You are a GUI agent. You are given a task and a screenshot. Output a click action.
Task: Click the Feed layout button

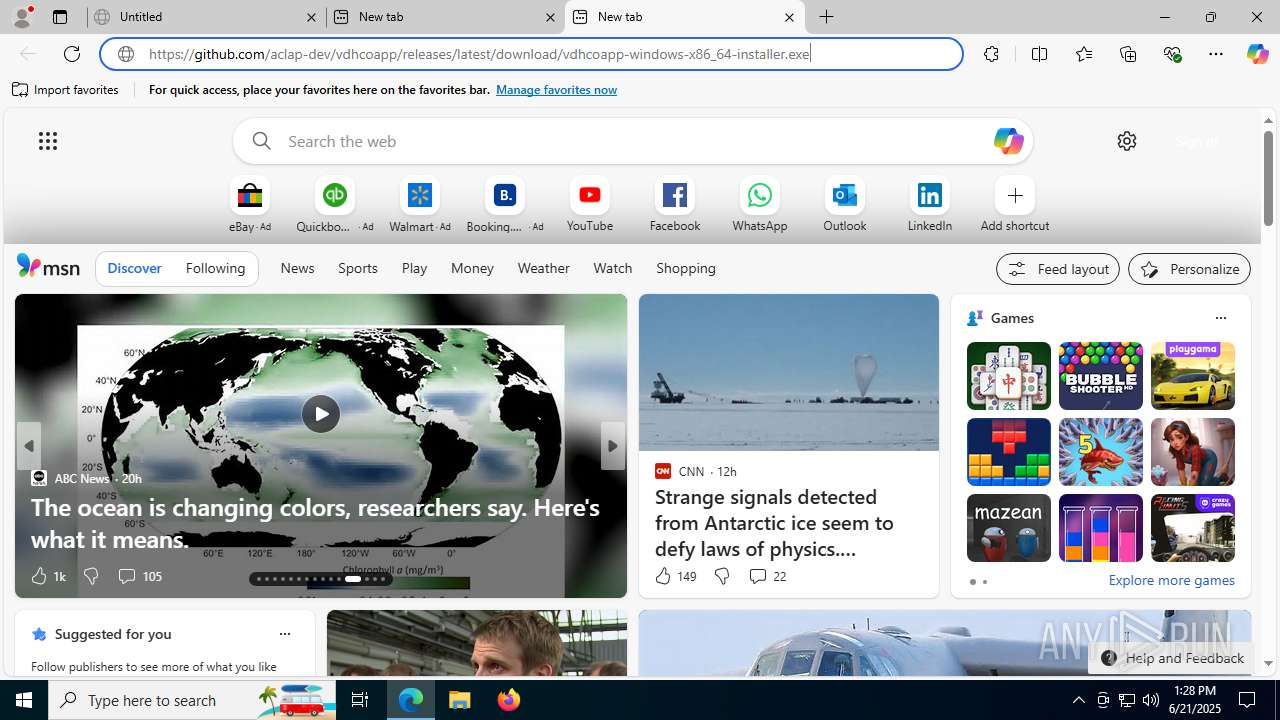pyautogui.click(x=1057, y=269)
